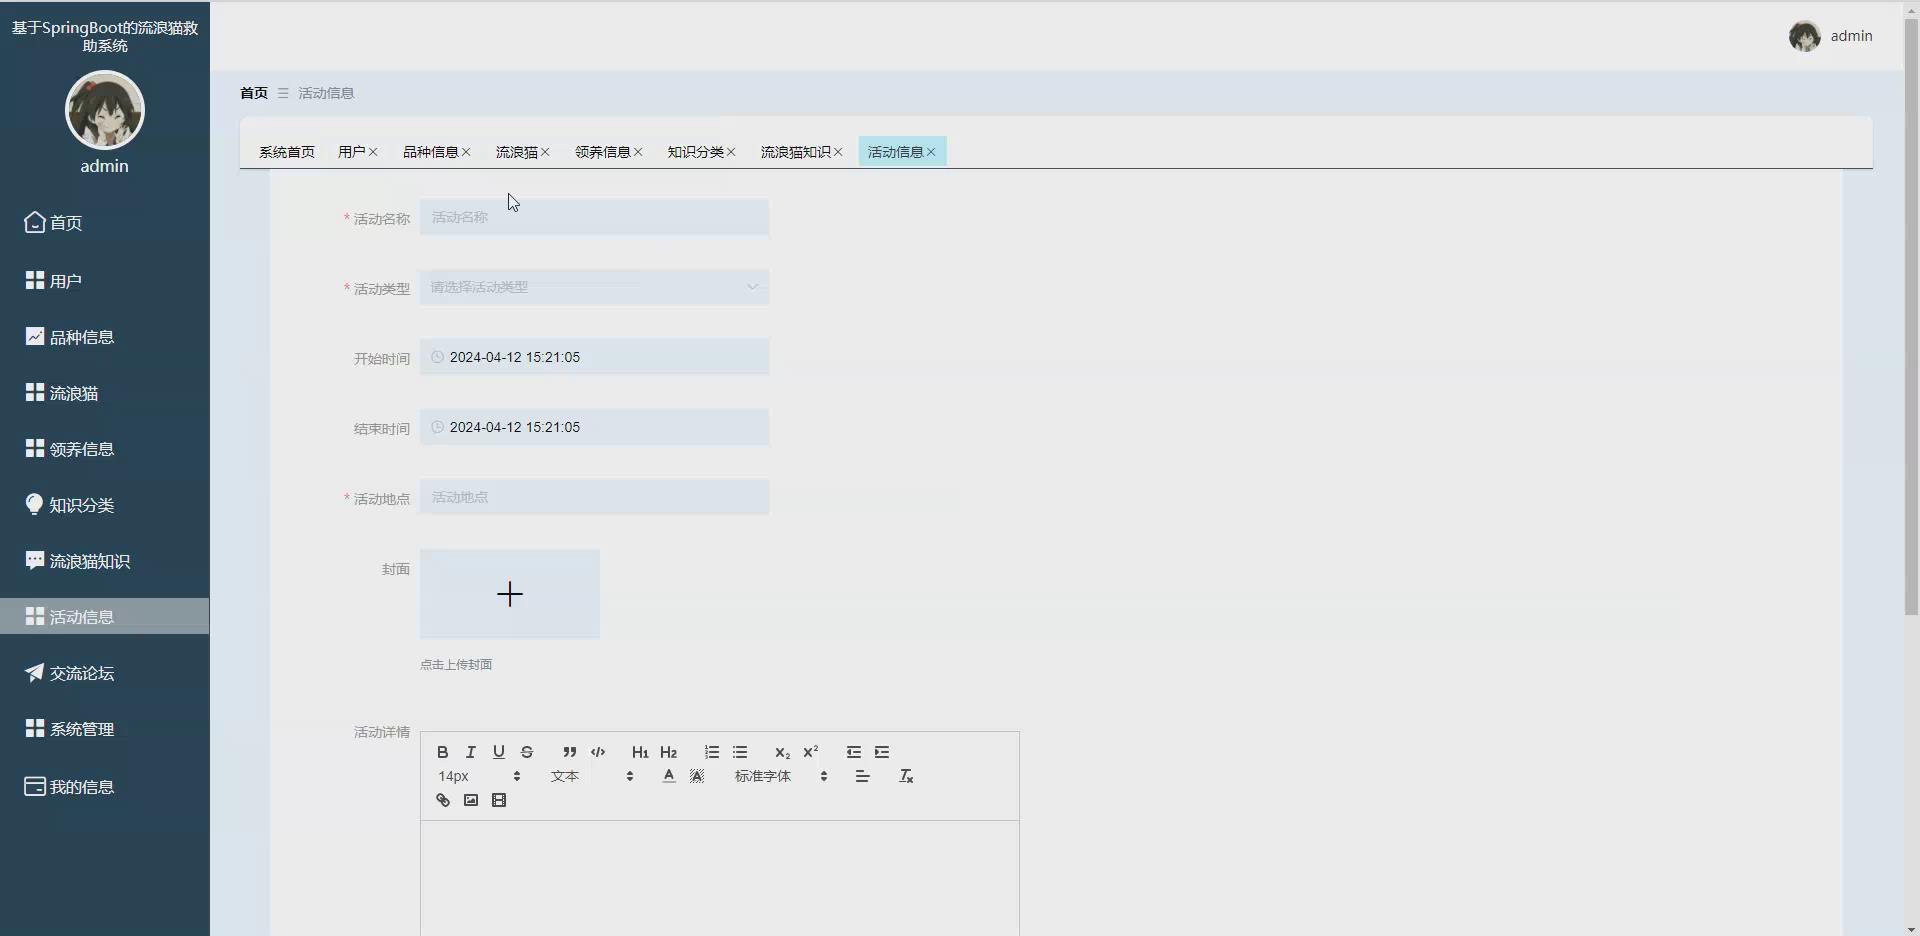Close the 用户 tab

373,152
